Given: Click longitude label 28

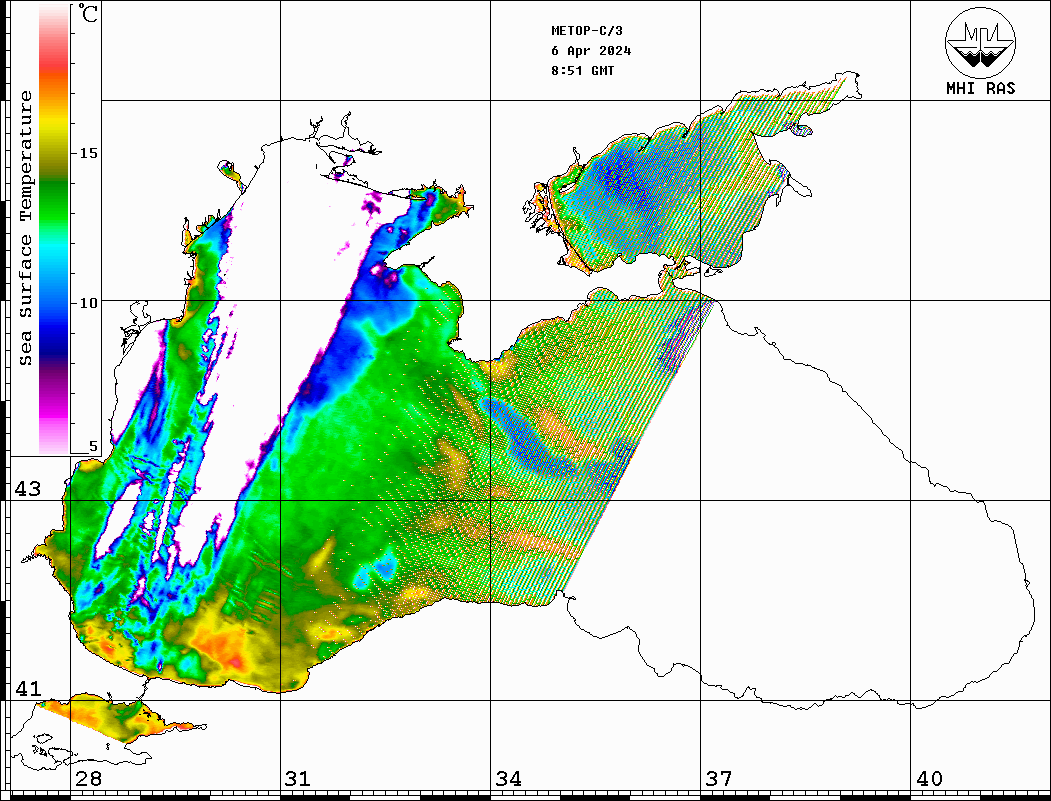Looking at the screenshot, I should point(88,779).
